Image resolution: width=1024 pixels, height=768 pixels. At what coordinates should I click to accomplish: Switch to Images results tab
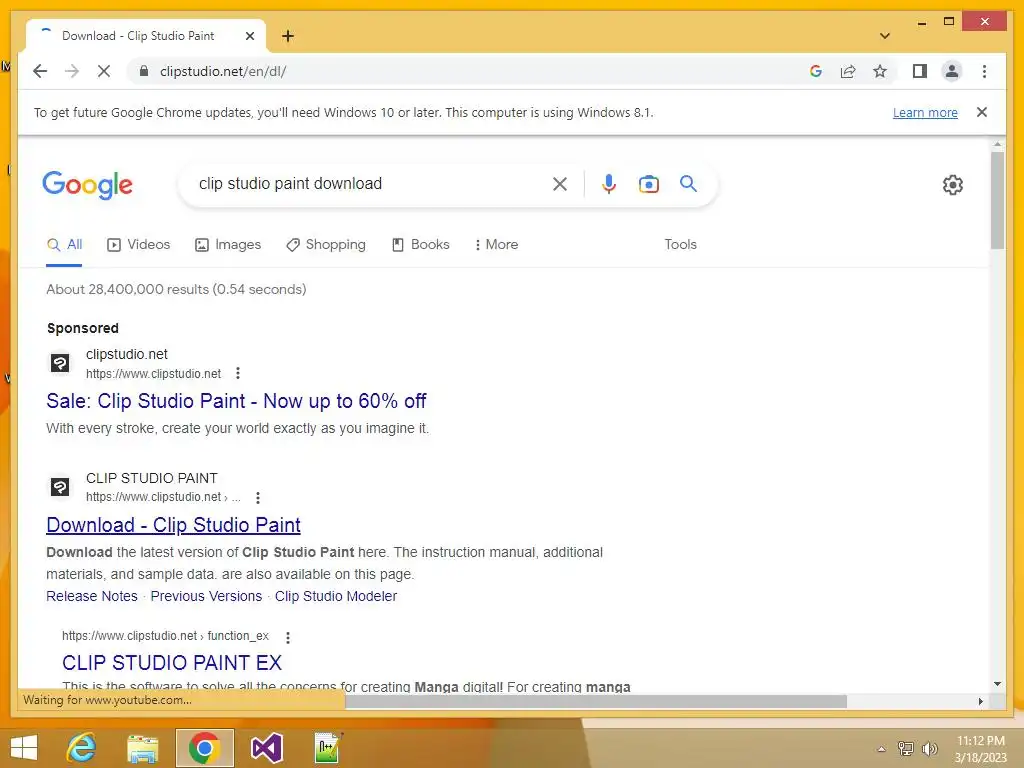[228, 245]
